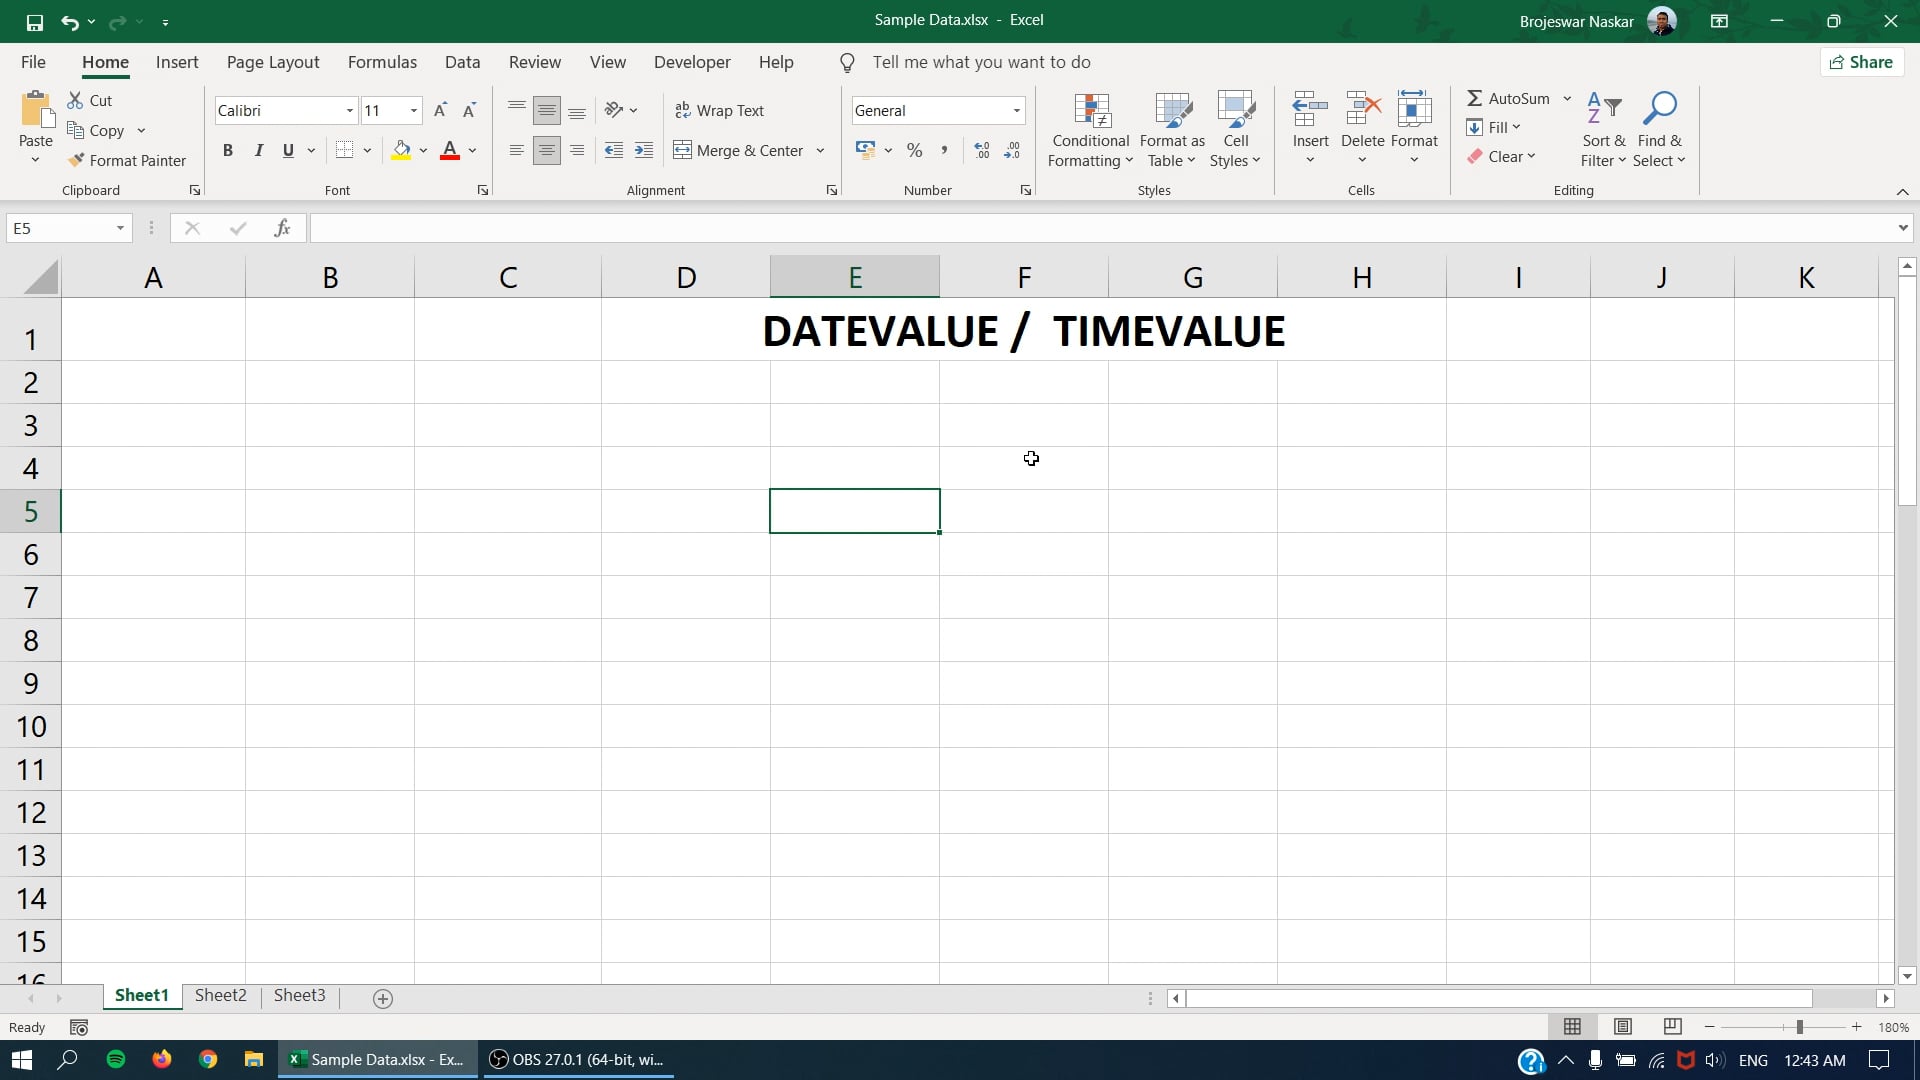Switch to the Data ribbon tab
Image resolution: width=1920 pixels, height=1080 pixels.
tap(462, 62)
